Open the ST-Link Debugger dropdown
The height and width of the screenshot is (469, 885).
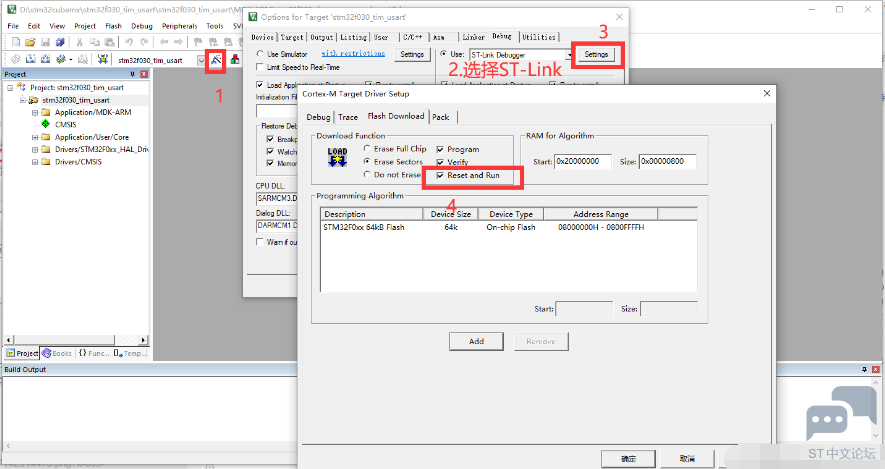[568, 55]
